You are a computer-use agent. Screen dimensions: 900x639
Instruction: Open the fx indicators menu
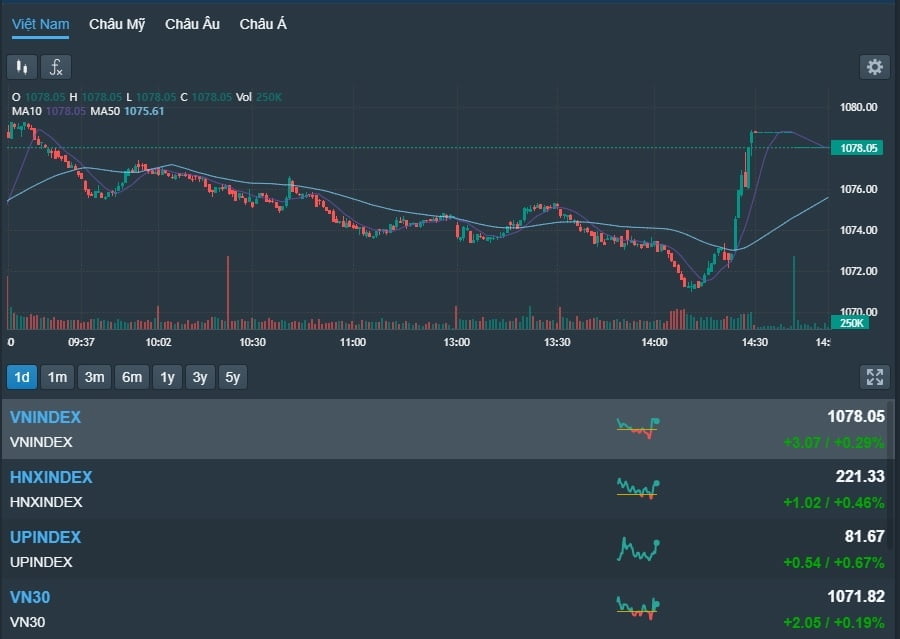[56, 67]
